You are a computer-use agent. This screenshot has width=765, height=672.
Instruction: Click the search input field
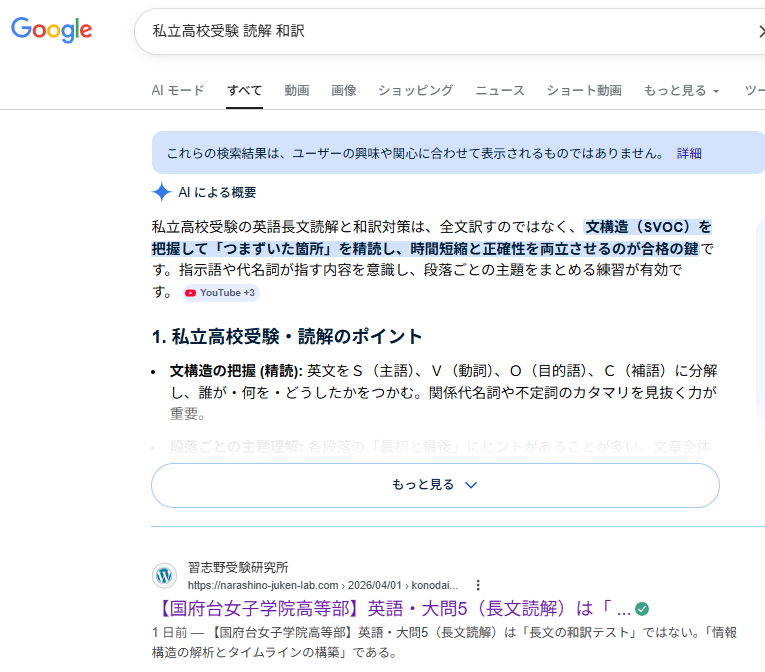[440, 32]
